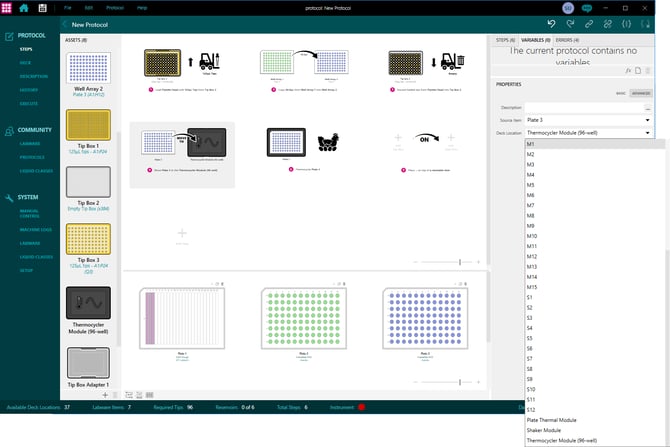This screenshot has width=670, height=447.
Task: Select the Eject Tips forklift step
Action: tap(426, 71)
